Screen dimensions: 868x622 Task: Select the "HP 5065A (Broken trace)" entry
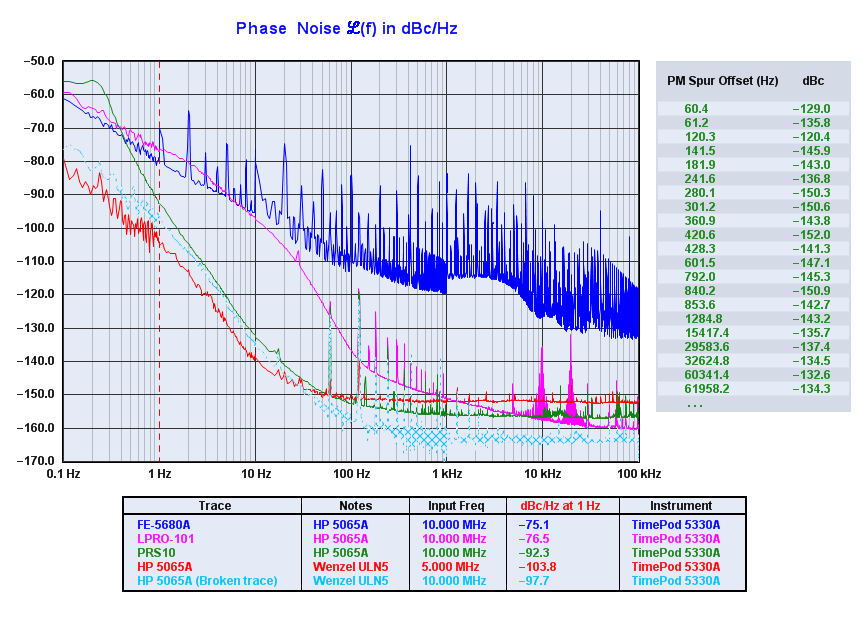207,581
